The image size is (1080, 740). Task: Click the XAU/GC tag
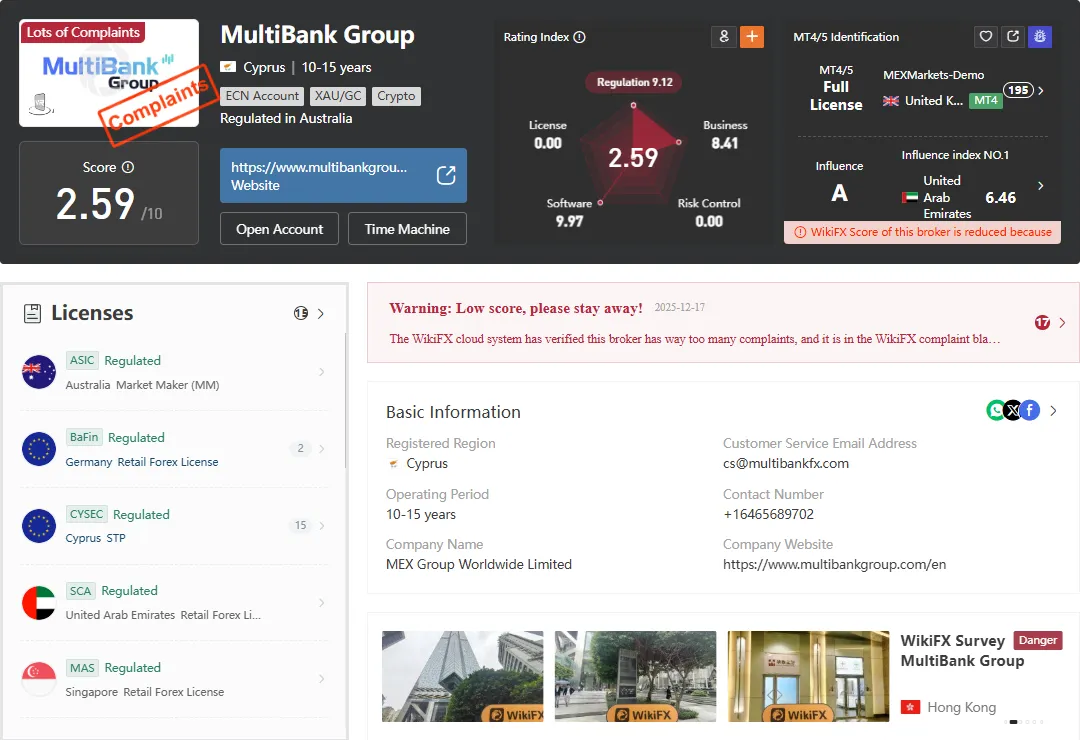[338, 96]
